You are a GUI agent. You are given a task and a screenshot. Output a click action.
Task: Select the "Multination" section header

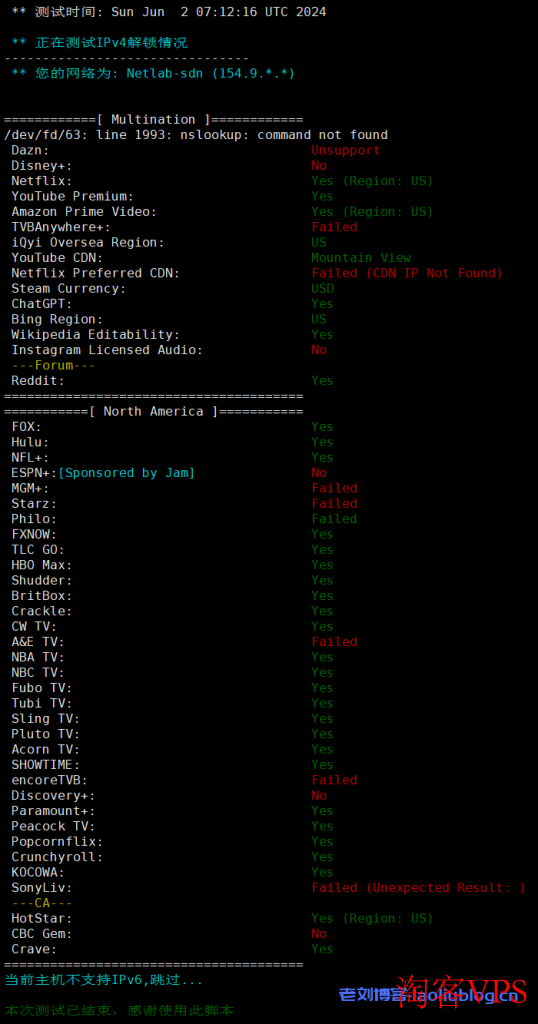tap(153, 120)
